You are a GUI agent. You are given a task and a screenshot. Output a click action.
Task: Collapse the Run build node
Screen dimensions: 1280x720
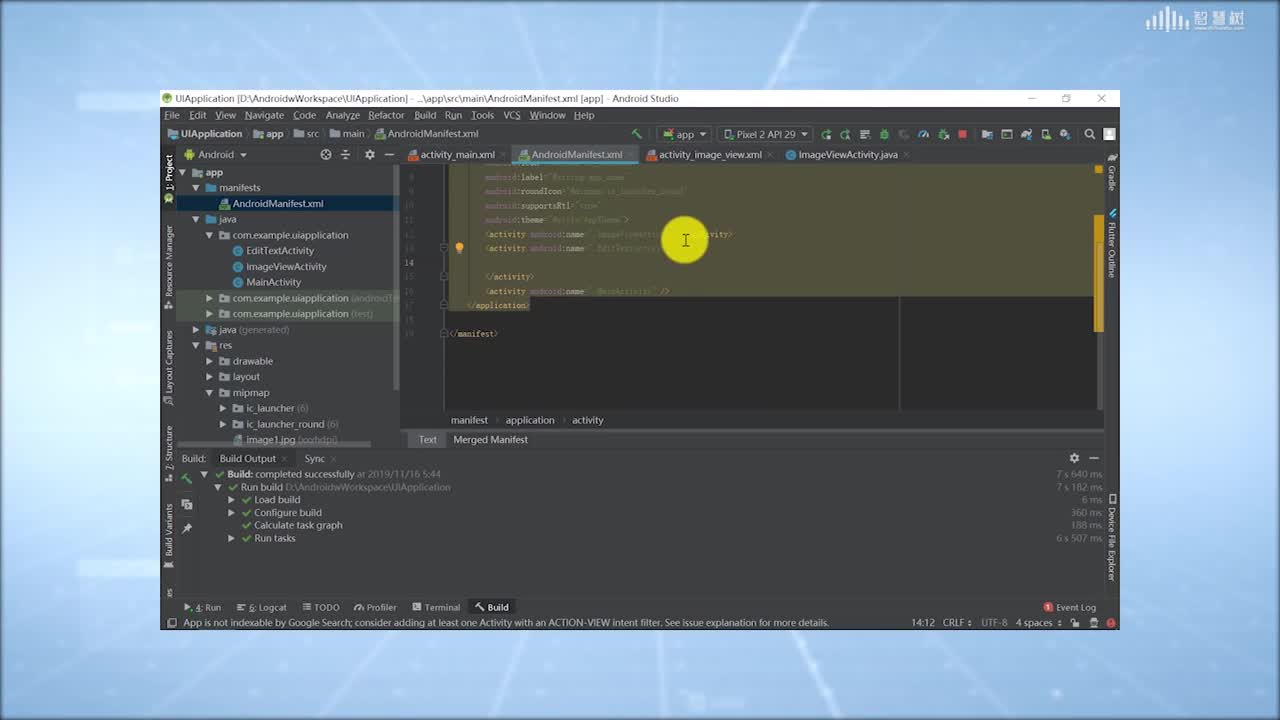click(218, 487)
